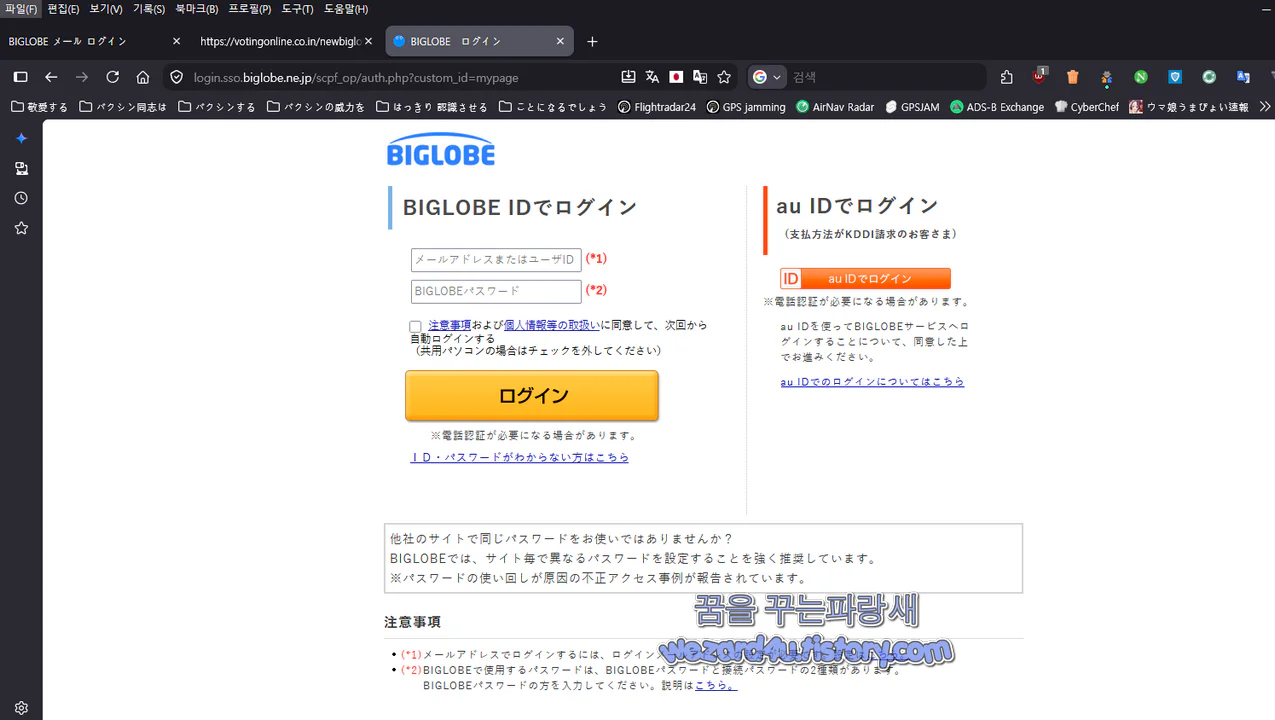Open the 注意事項 link near checkbox
Screen dimensions: 1275x720
(450, 325)
